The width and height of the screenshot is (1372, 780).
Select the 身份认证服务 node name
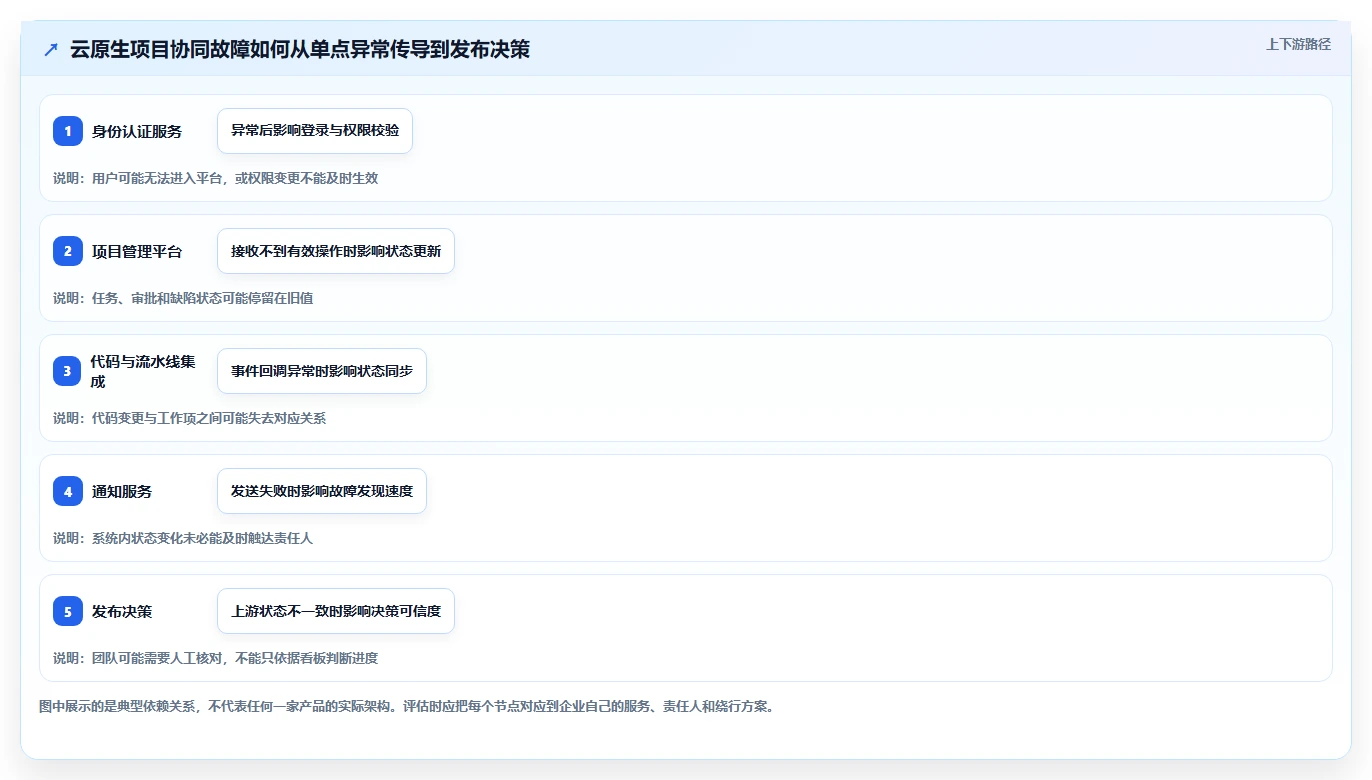[137, 131]
